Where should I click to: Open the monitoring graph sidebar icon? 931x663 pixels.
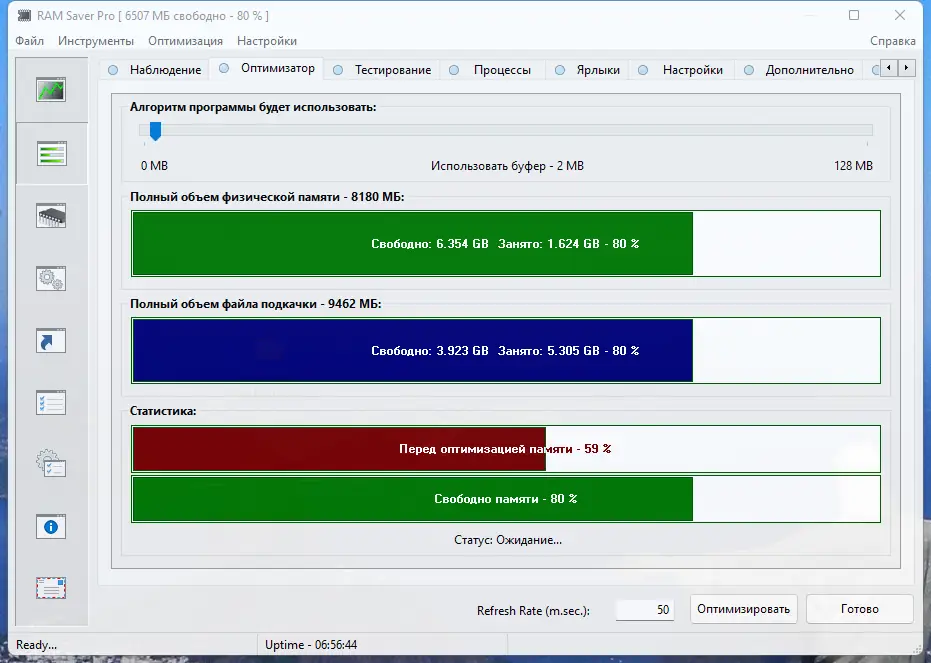pos(51,90)
